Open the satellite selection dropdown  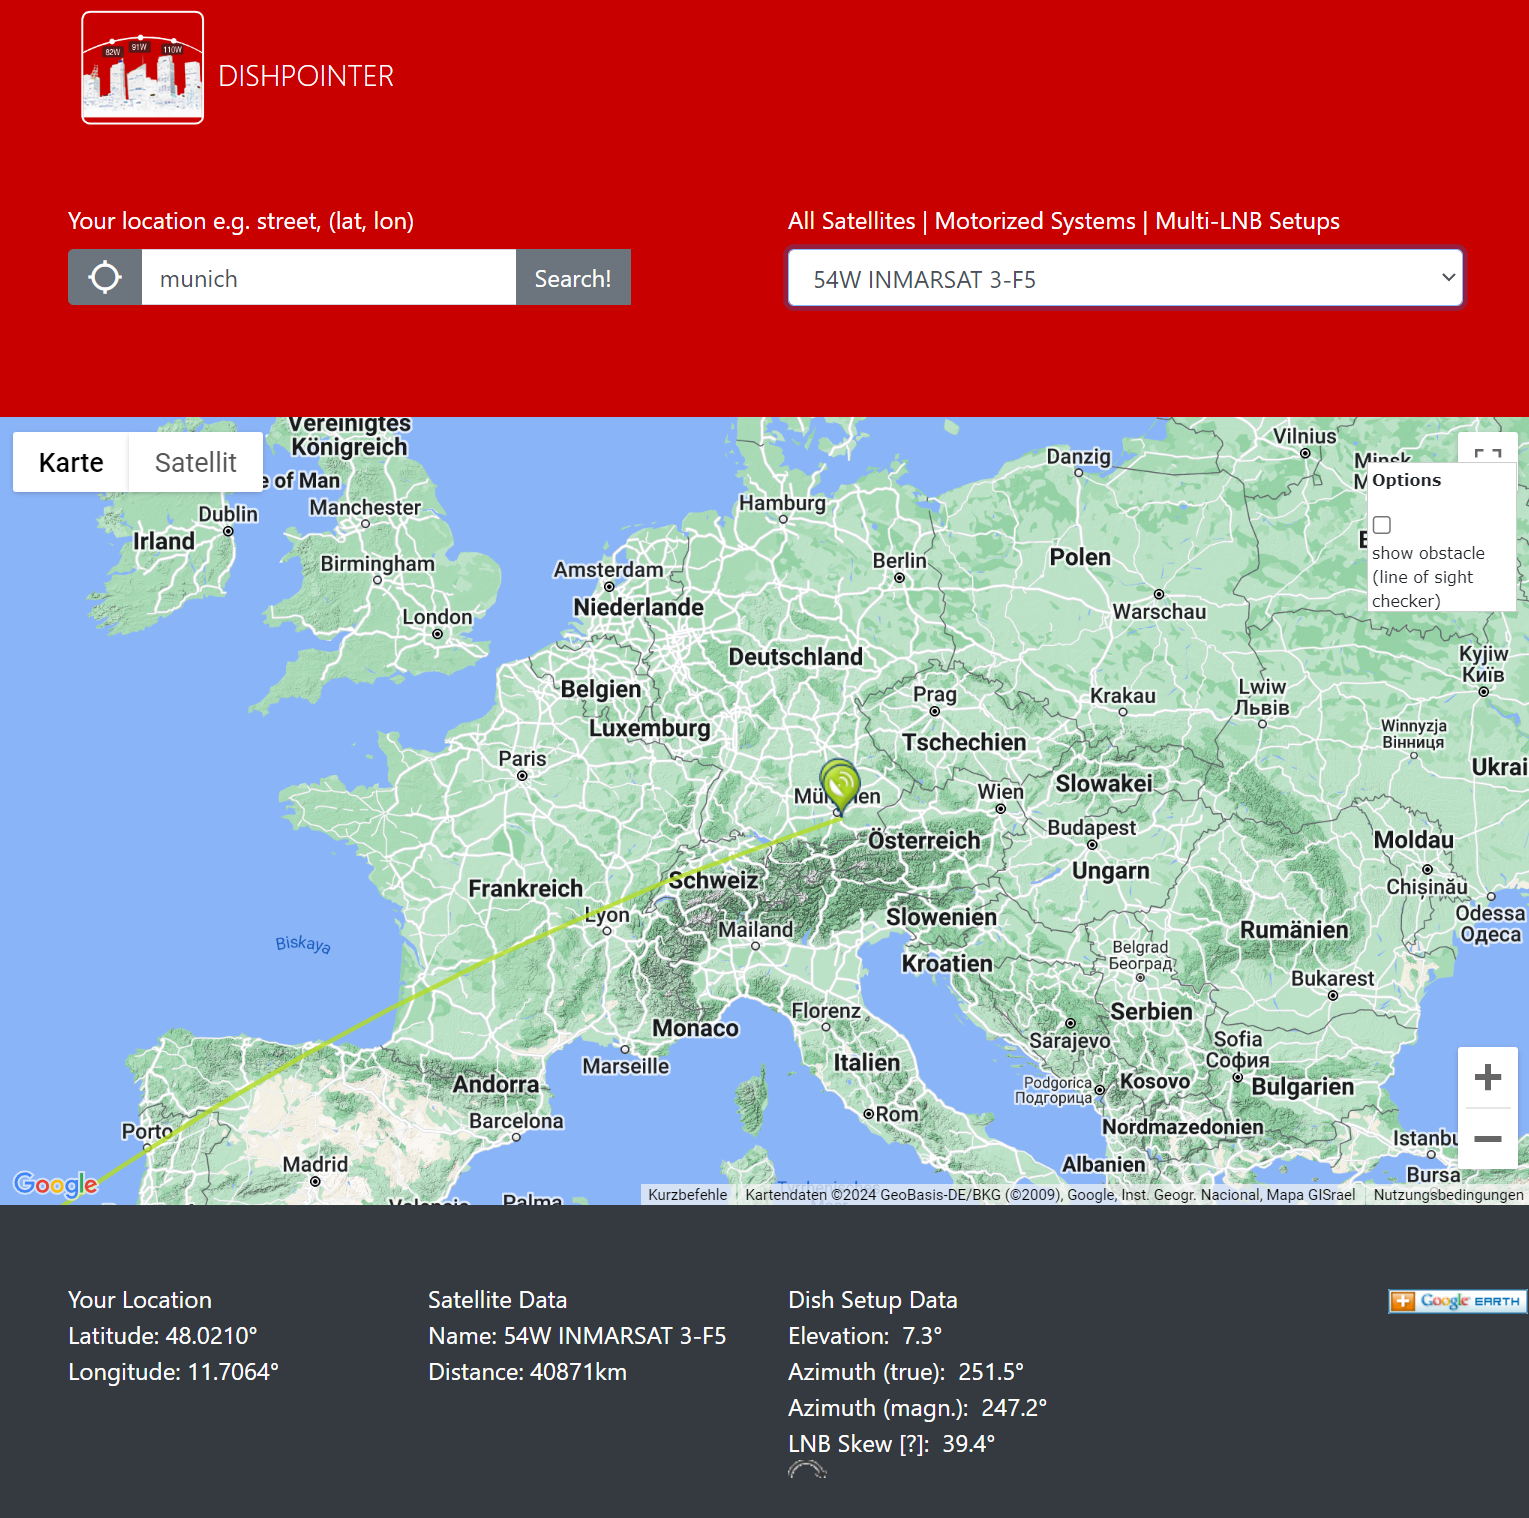(x=1125, y=278)
